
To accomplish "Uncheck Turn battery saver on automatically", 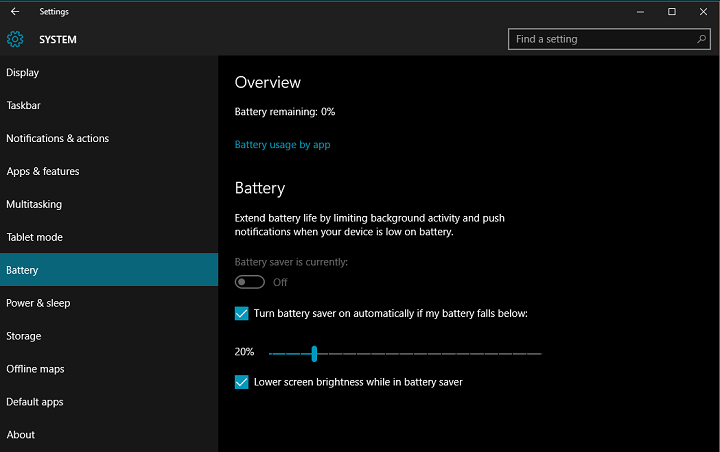I will [x=242, y=313].
